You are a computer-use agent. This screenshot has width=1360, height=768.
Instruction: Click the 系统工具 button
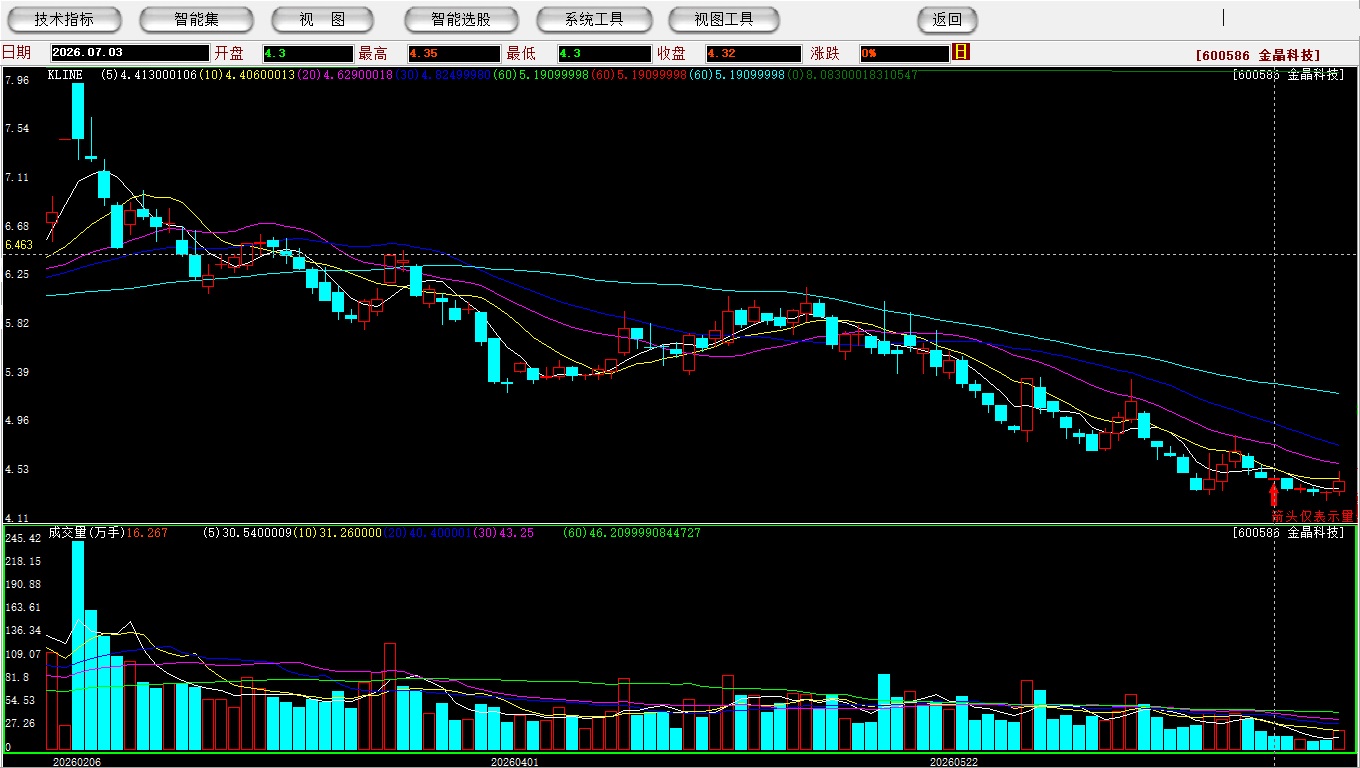click(594, 19)
